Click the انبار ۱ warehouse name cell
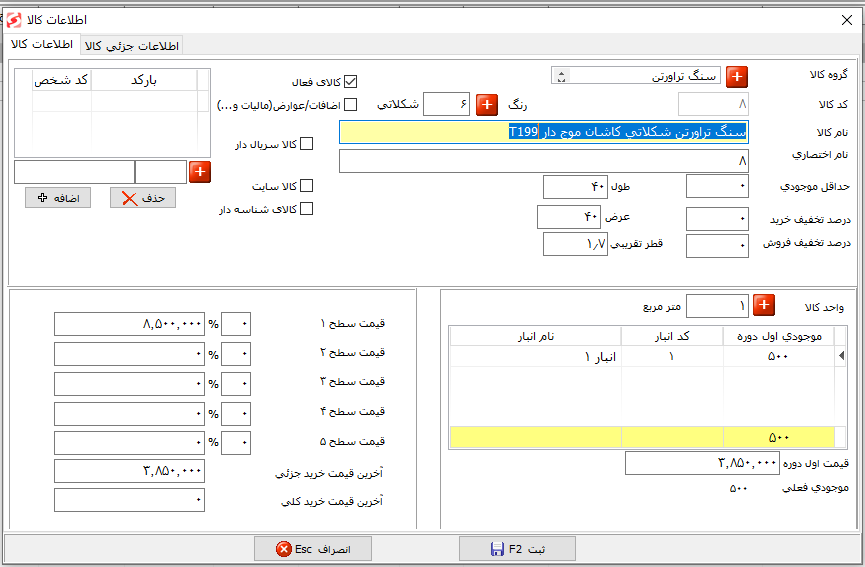The image size is (865, 567). coord(536,357)
